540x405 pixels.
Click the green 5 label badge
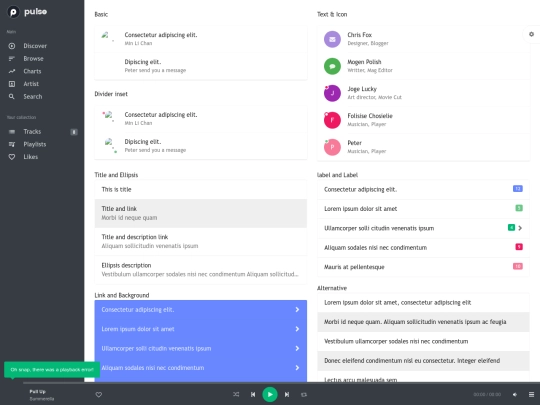click(519, 208)
